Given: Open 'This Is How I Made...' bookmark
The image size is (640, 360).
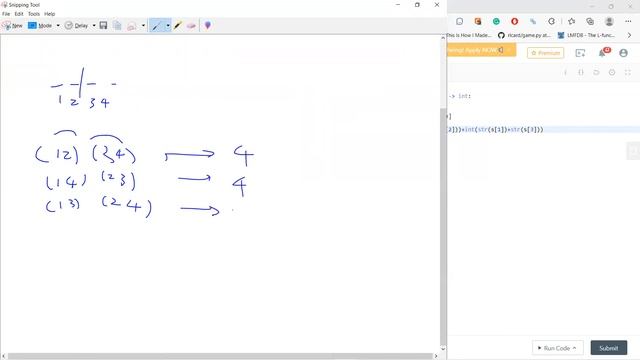Looking at the screenshot, I should [469, 36].
